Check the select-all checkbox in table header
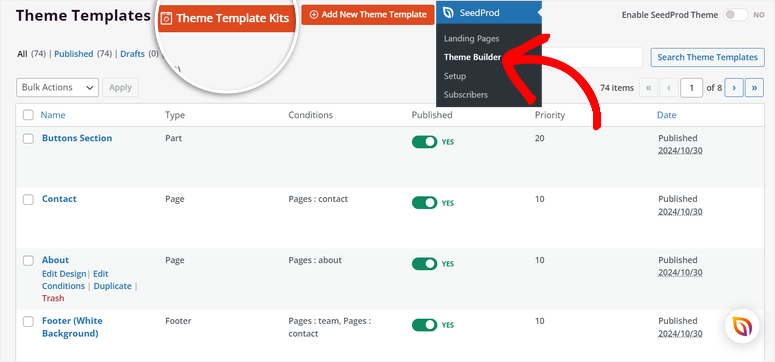This screenshot has width=775, height=362. coord(28,115)
